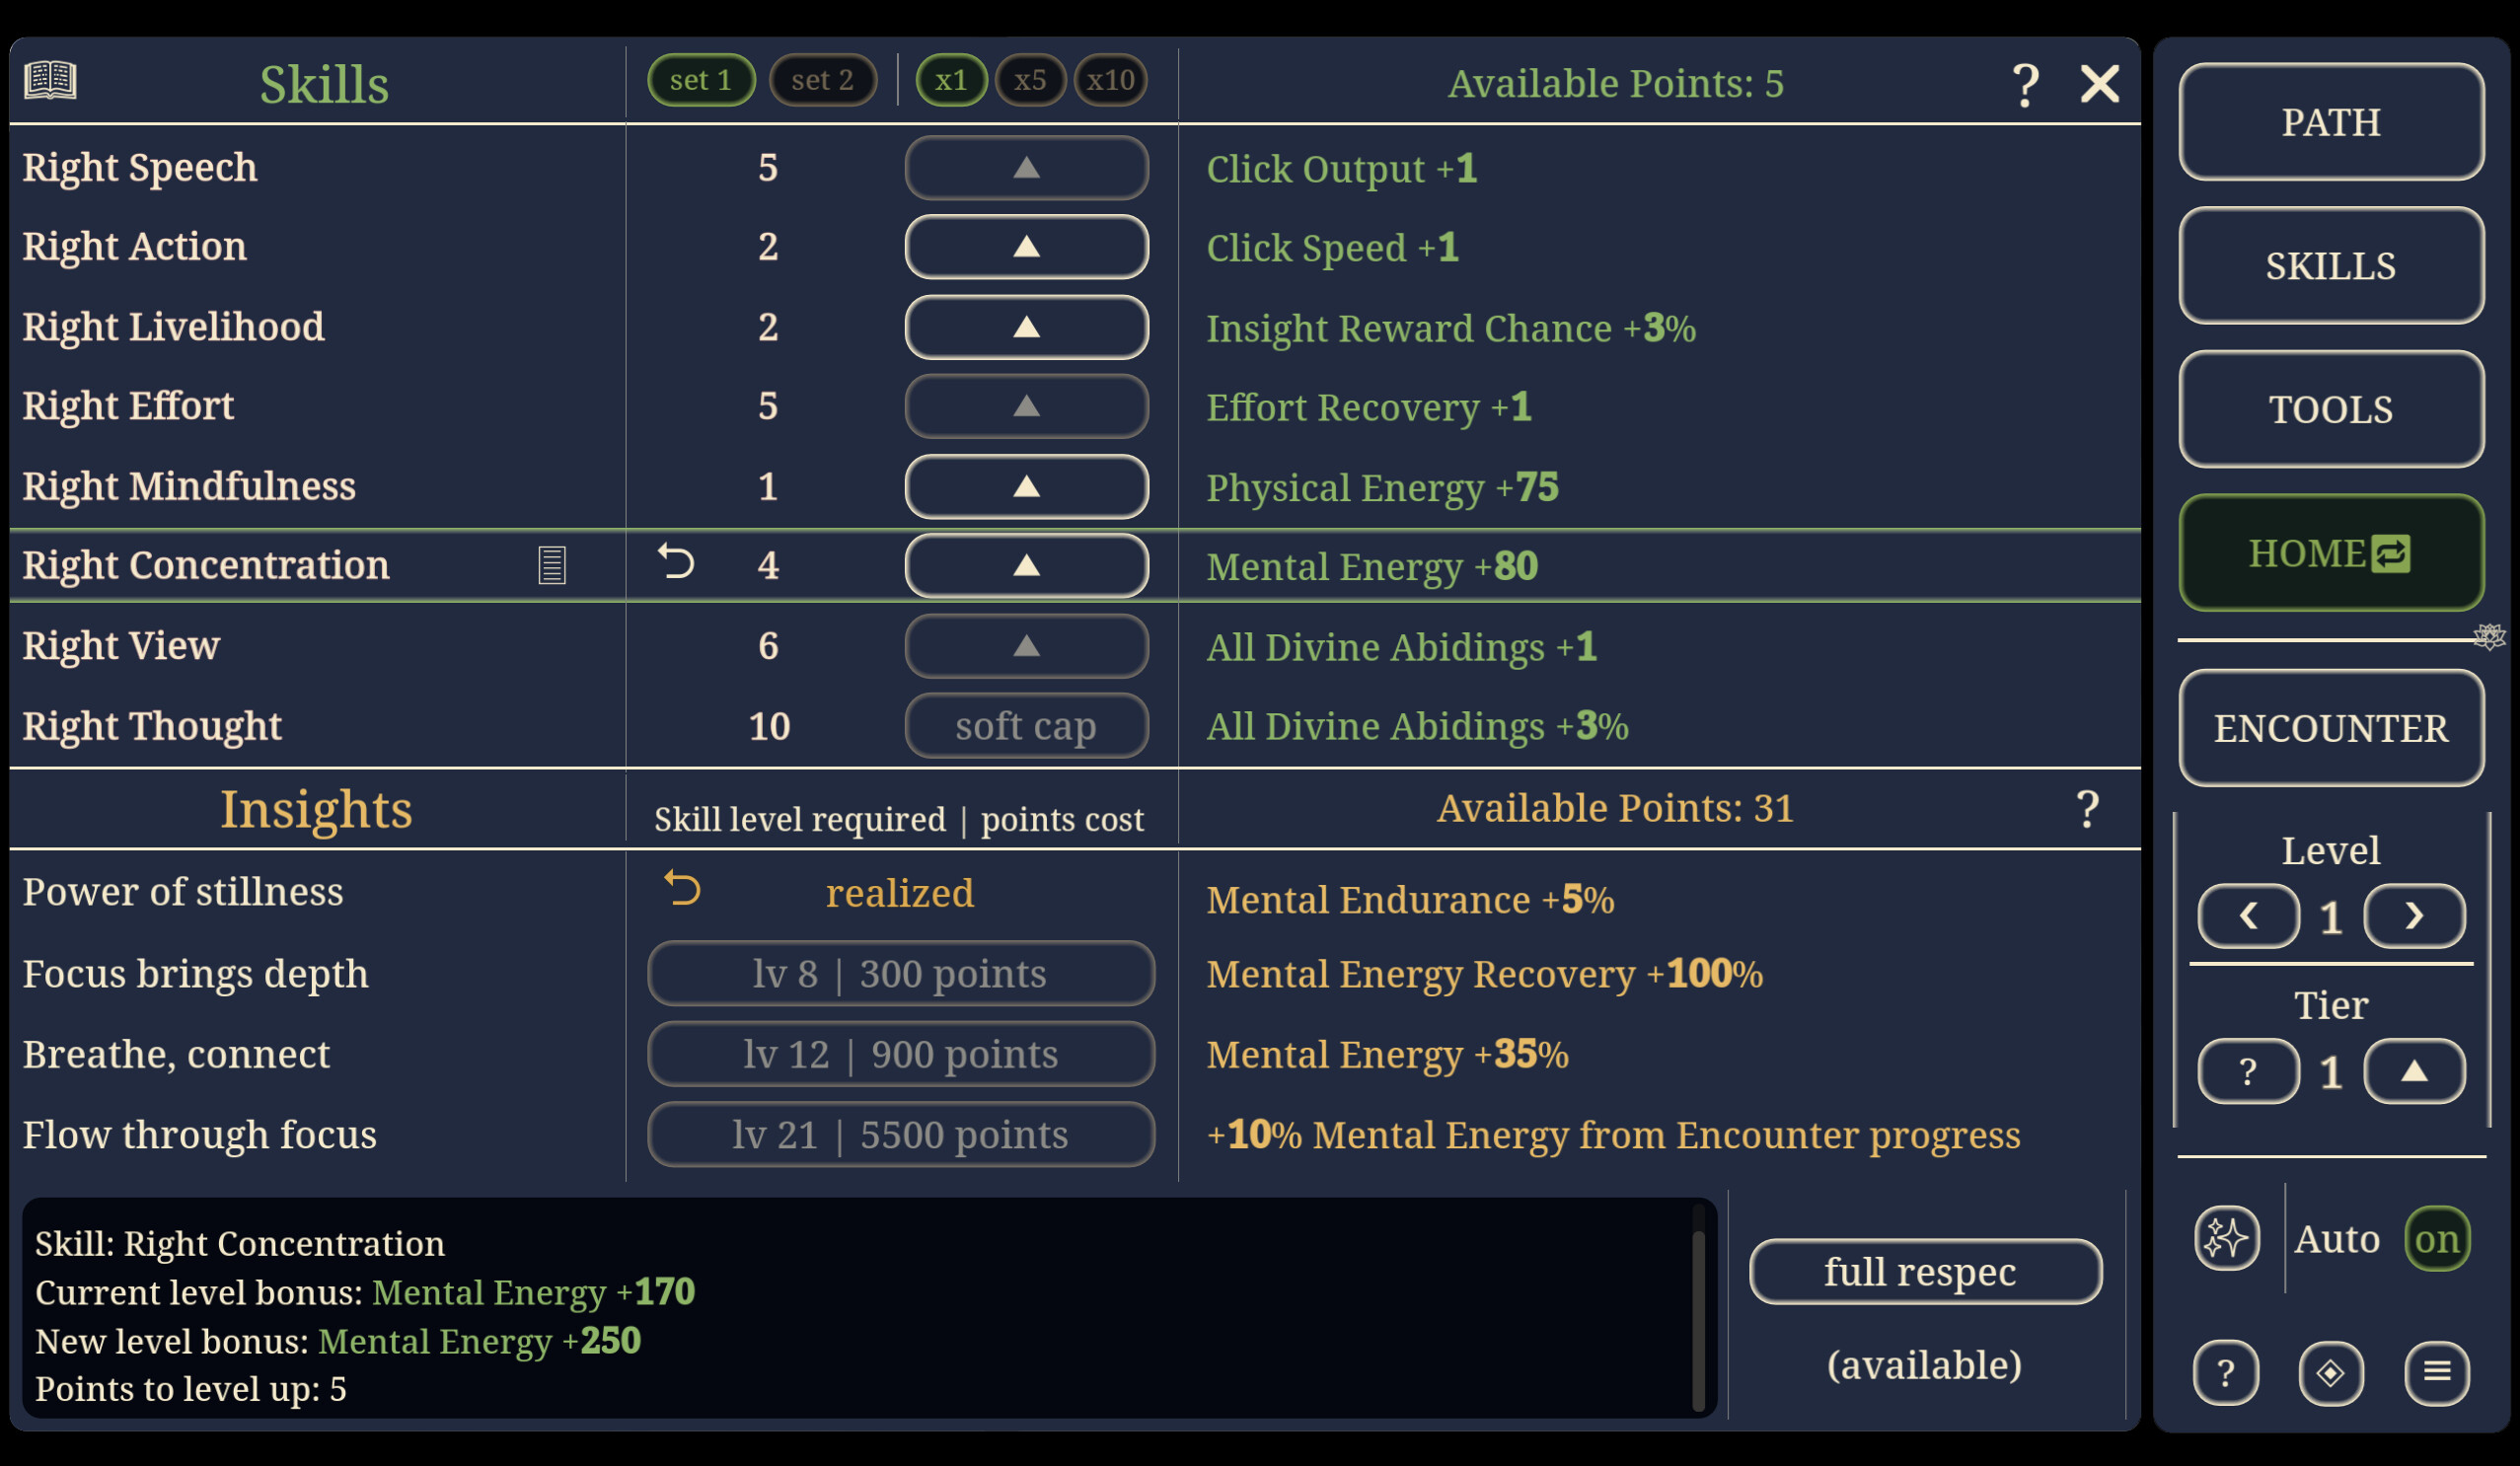Decrease Level using the left chevron
This screenshot has height=1466, width=2520.
[x=2247, y=916]
